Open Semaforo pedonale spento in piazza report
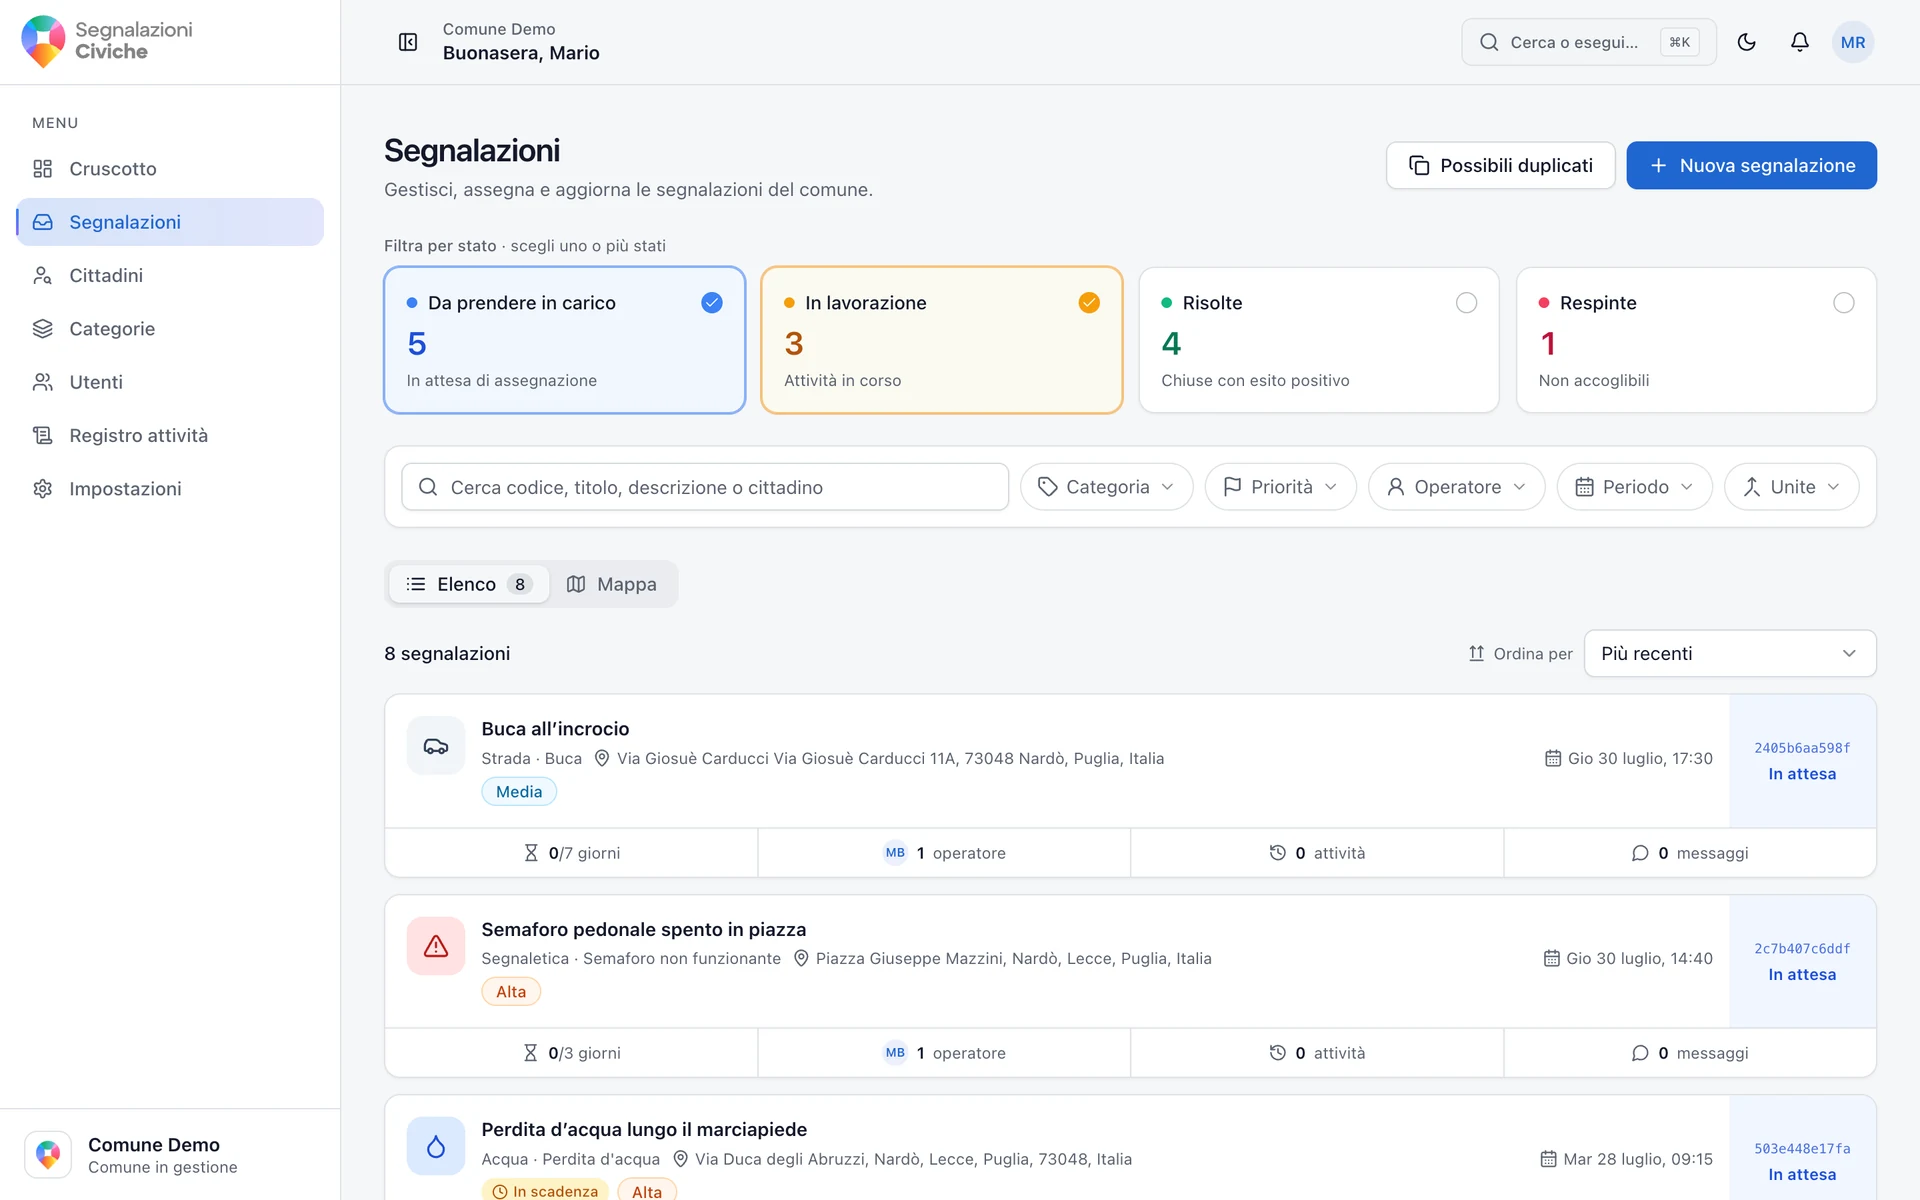 click(x=644, y=929)
